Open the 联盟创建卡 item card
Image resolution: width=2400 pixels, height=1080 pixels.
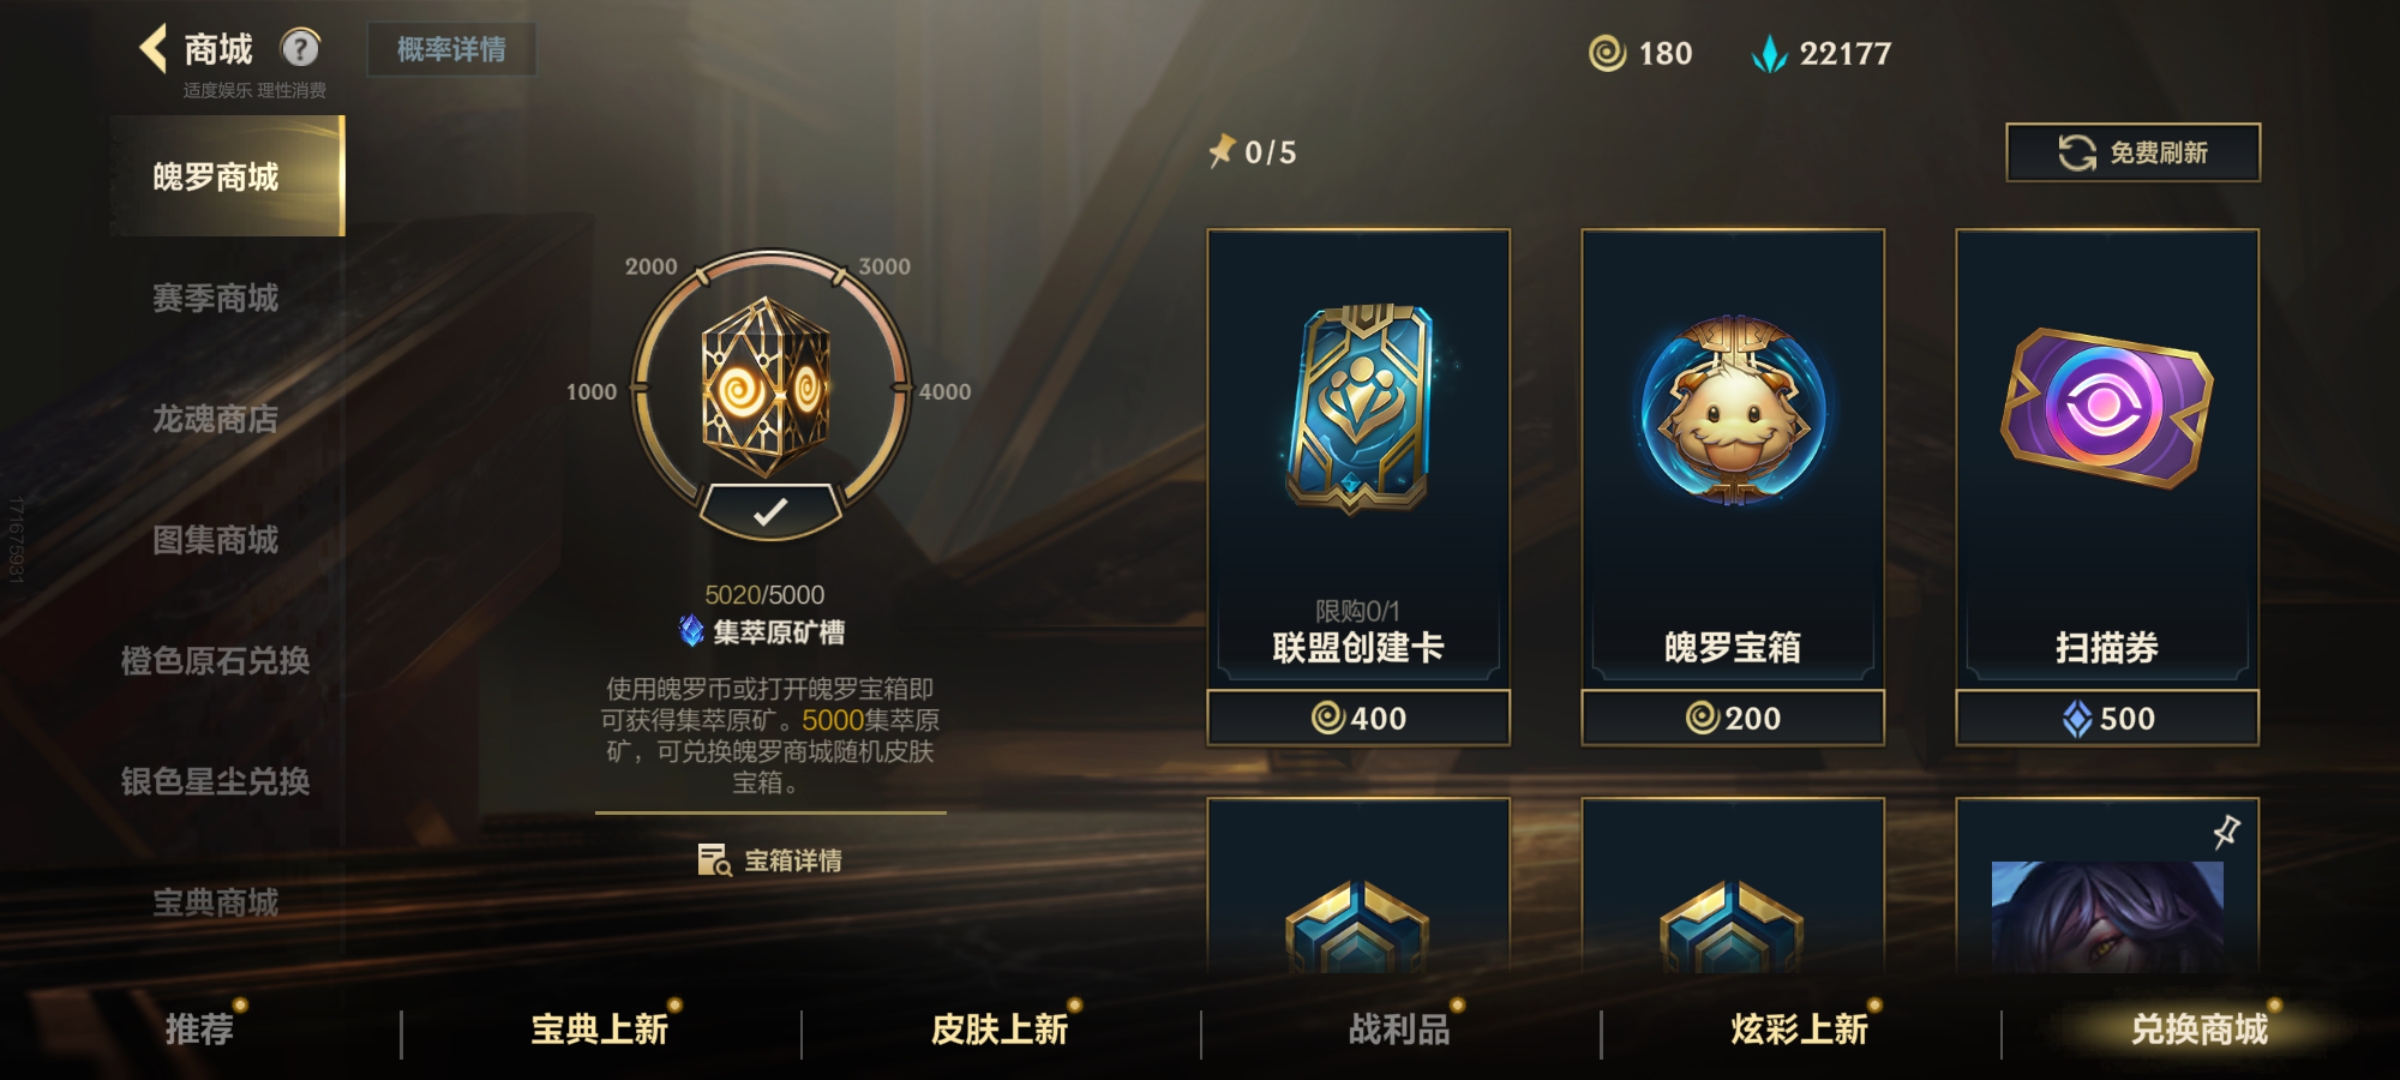1358,486
